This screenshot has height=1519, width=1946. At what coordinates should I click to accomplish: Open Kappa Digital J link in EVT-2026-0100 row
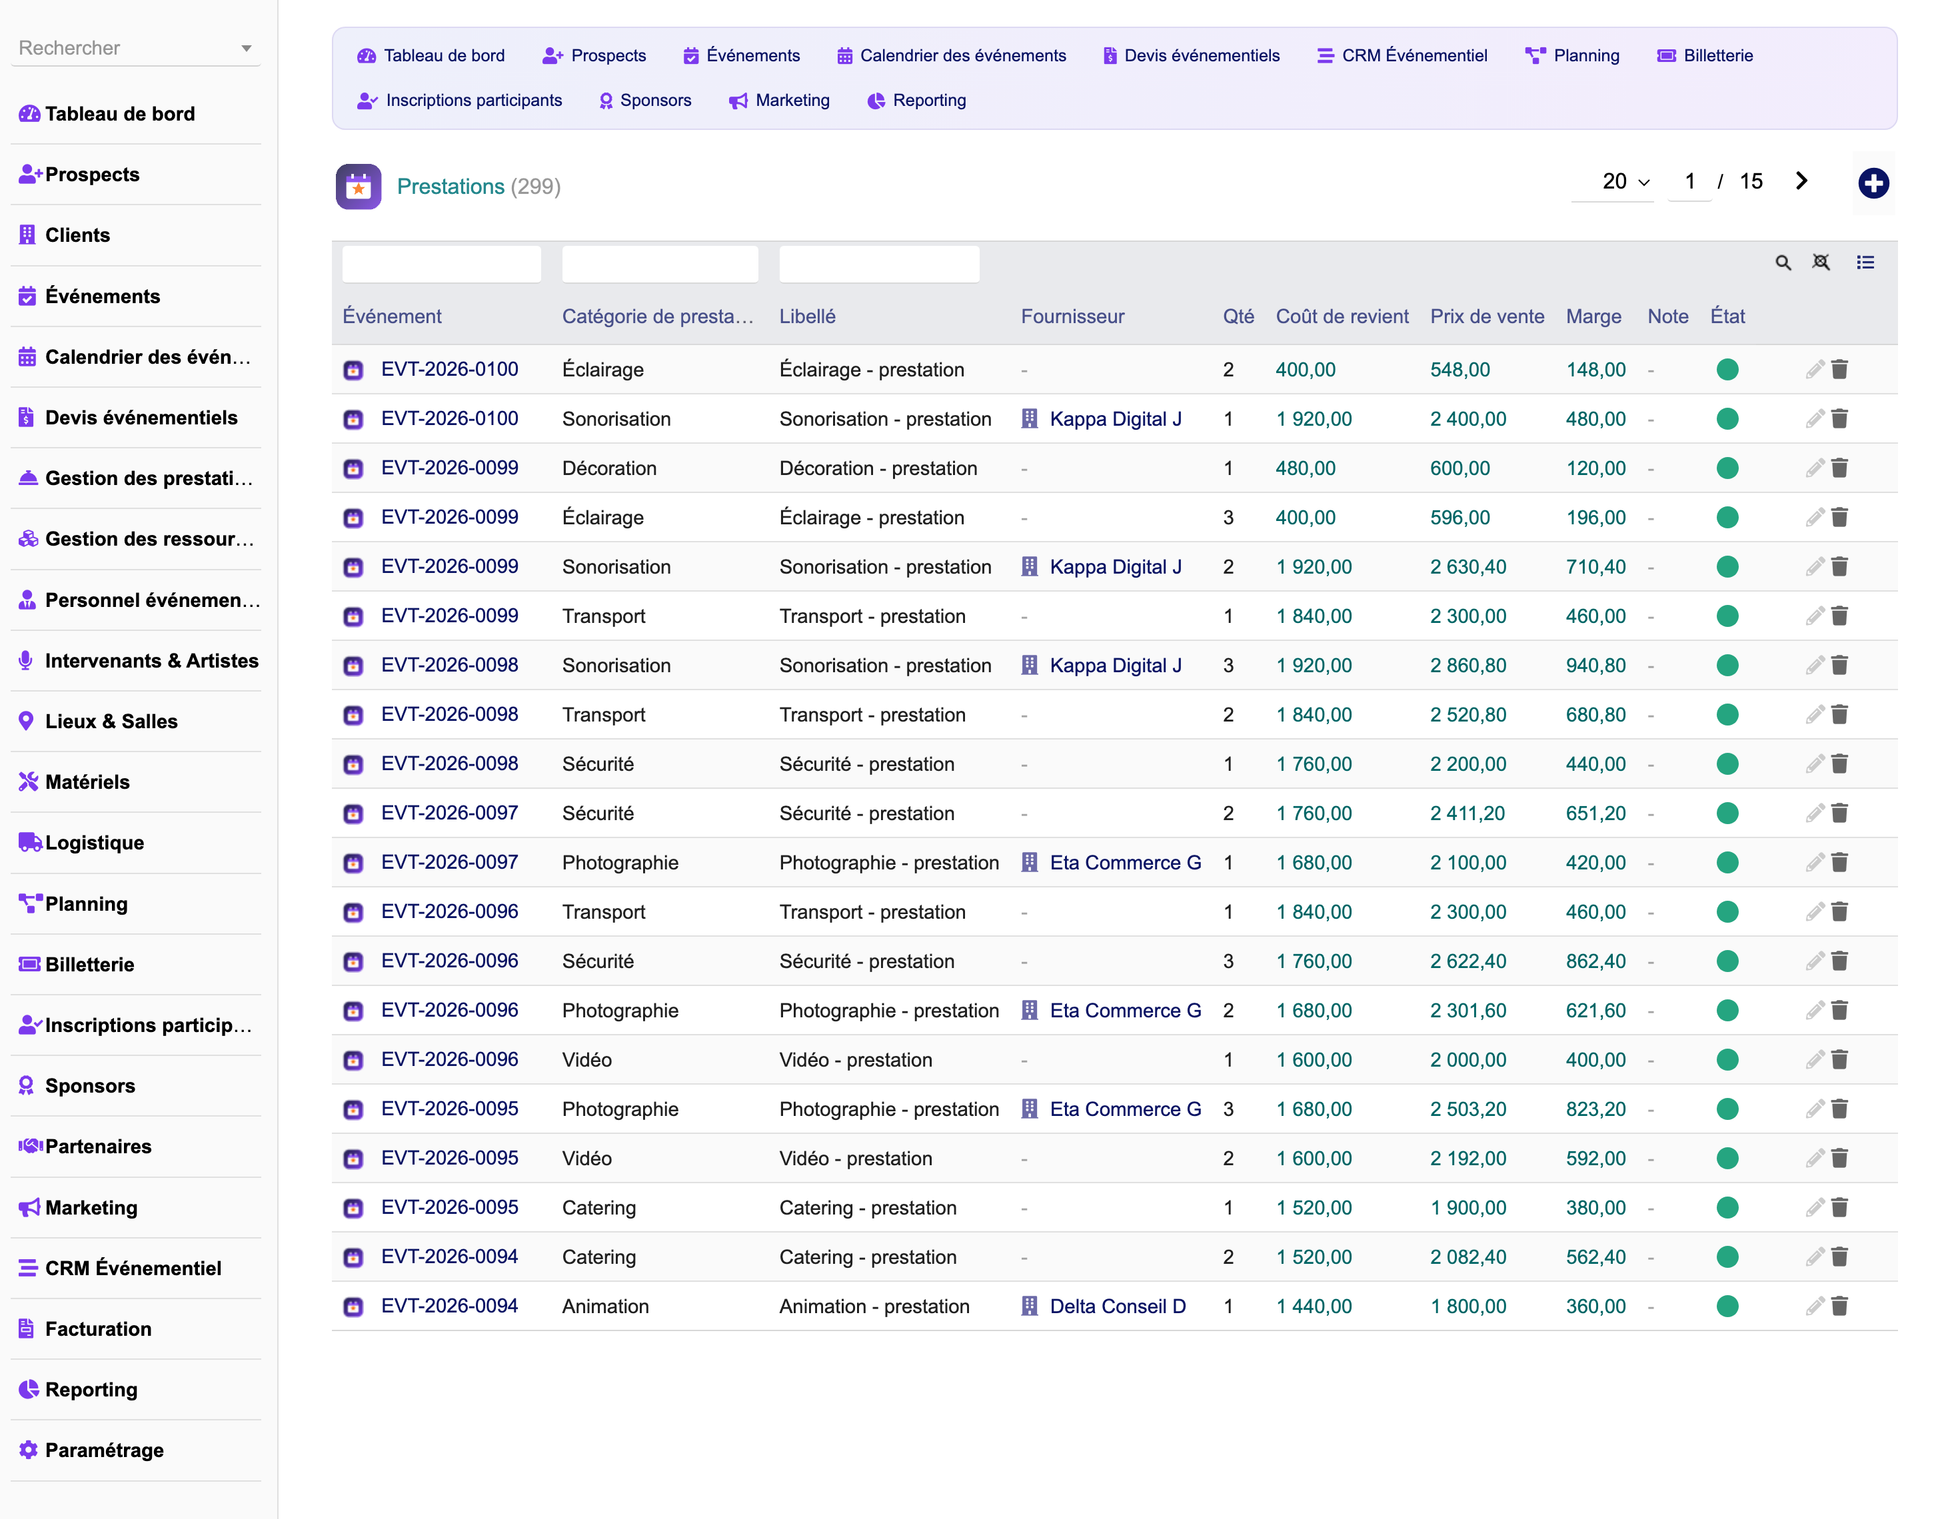point(1115,420)
